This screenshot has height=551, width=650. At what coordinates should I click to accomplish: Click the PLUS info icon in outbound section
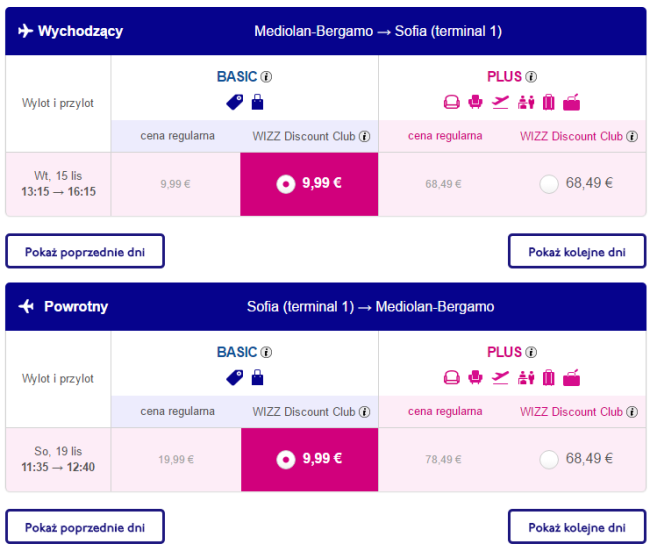tap(532, 77)
